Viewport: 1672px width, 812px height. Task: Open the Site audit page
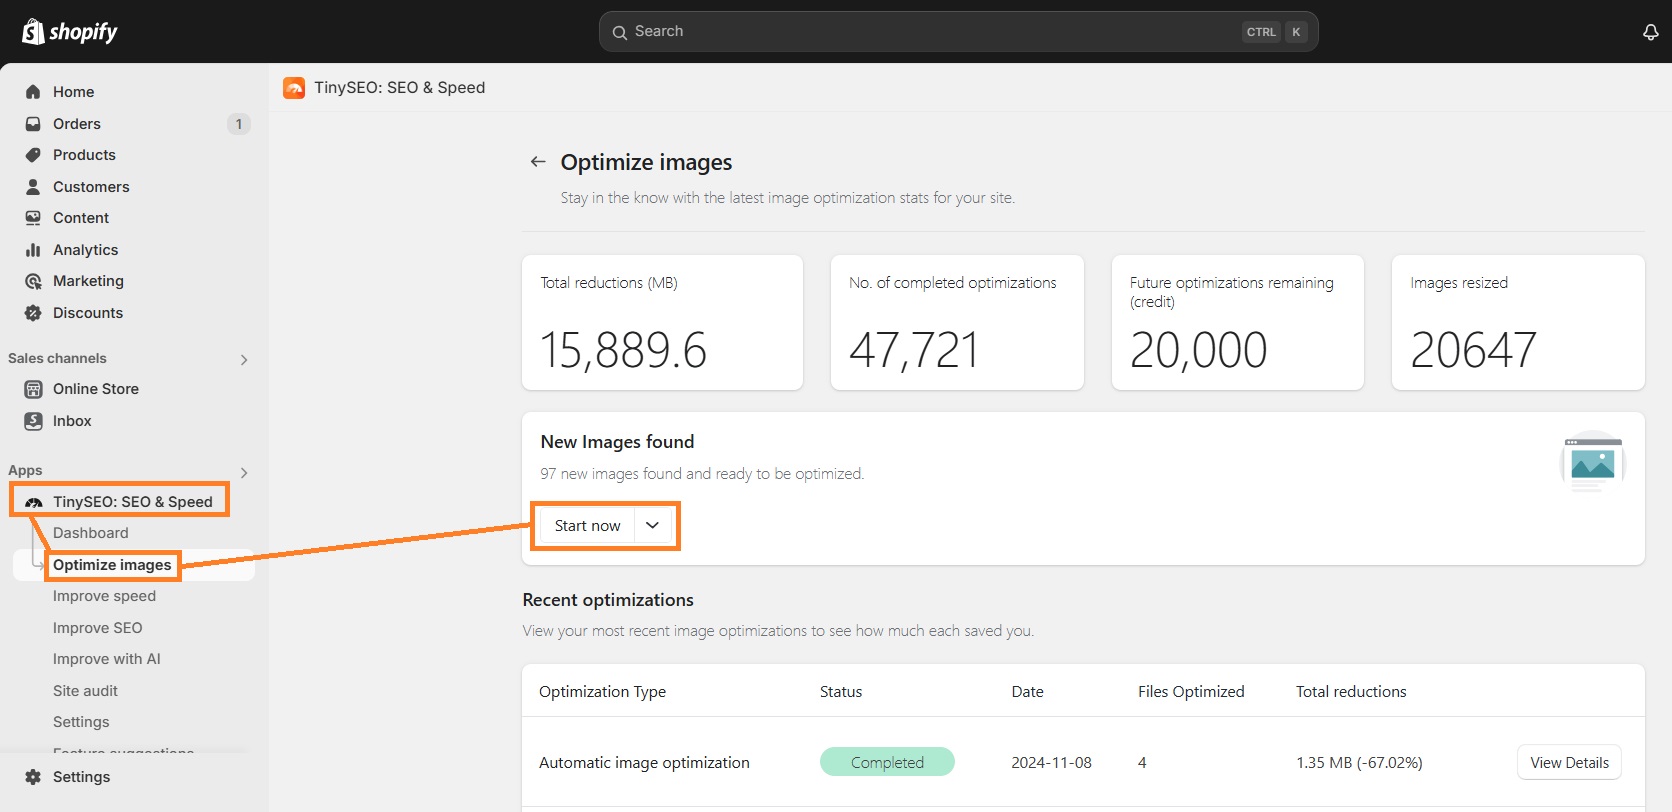pos(85,691)
